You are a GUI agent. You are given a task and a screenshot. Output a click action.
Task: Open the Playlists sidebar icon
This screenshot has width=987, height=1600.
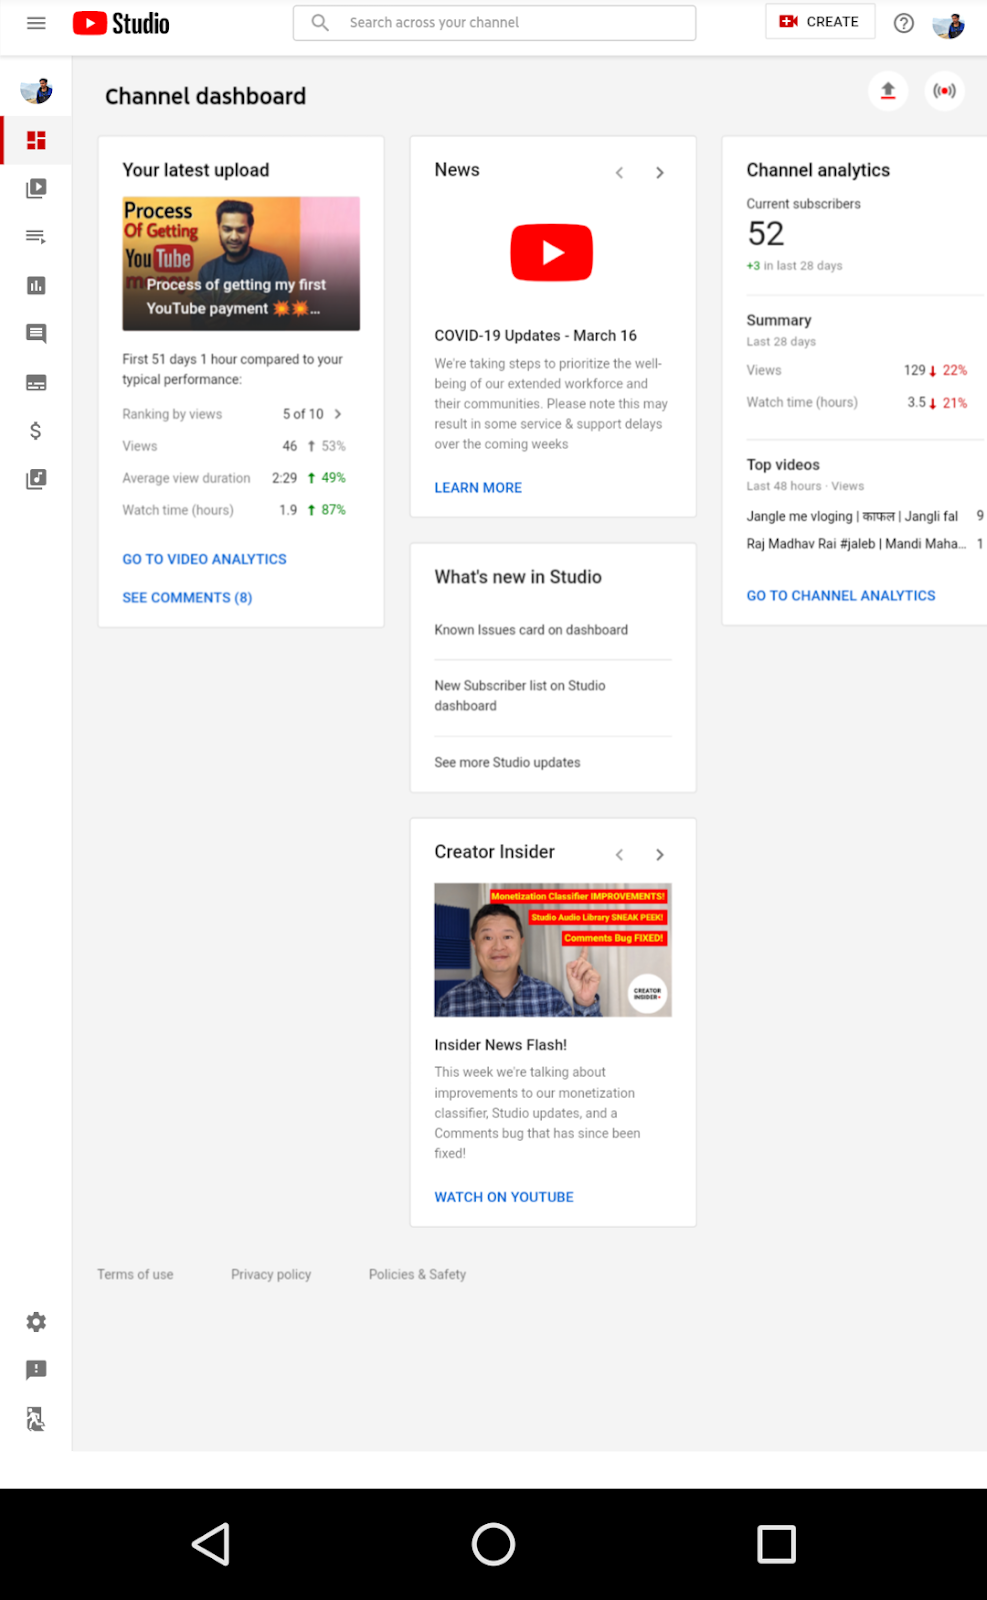(36, 237)
